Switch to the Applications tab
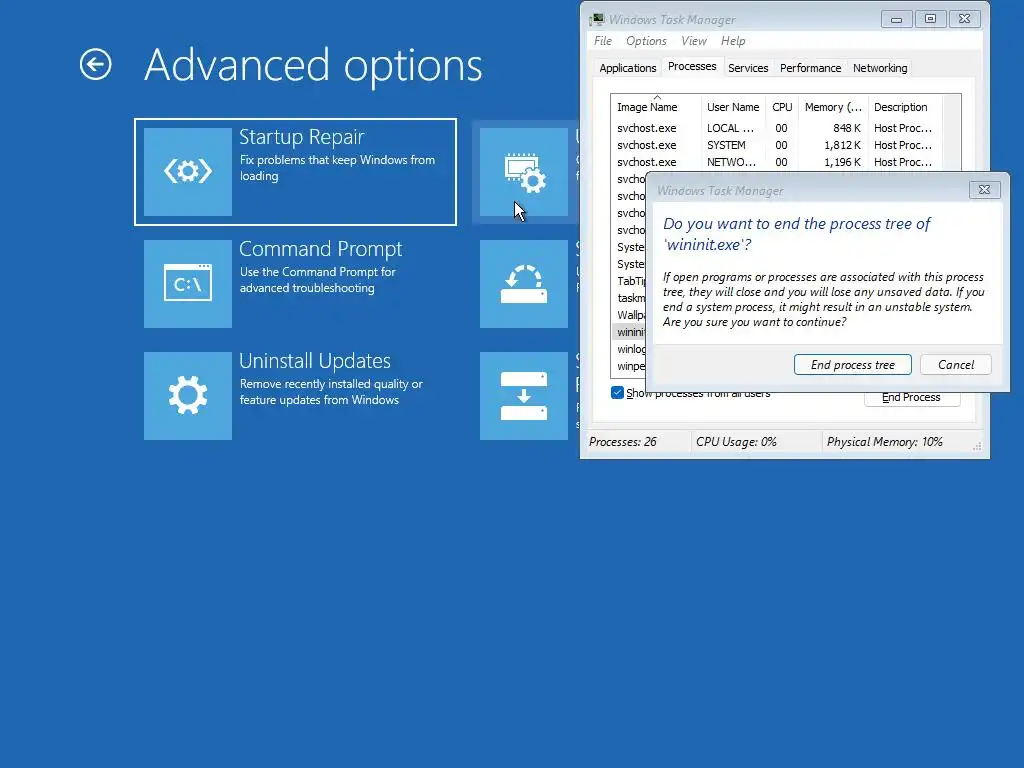 click(x=628, y=68)
